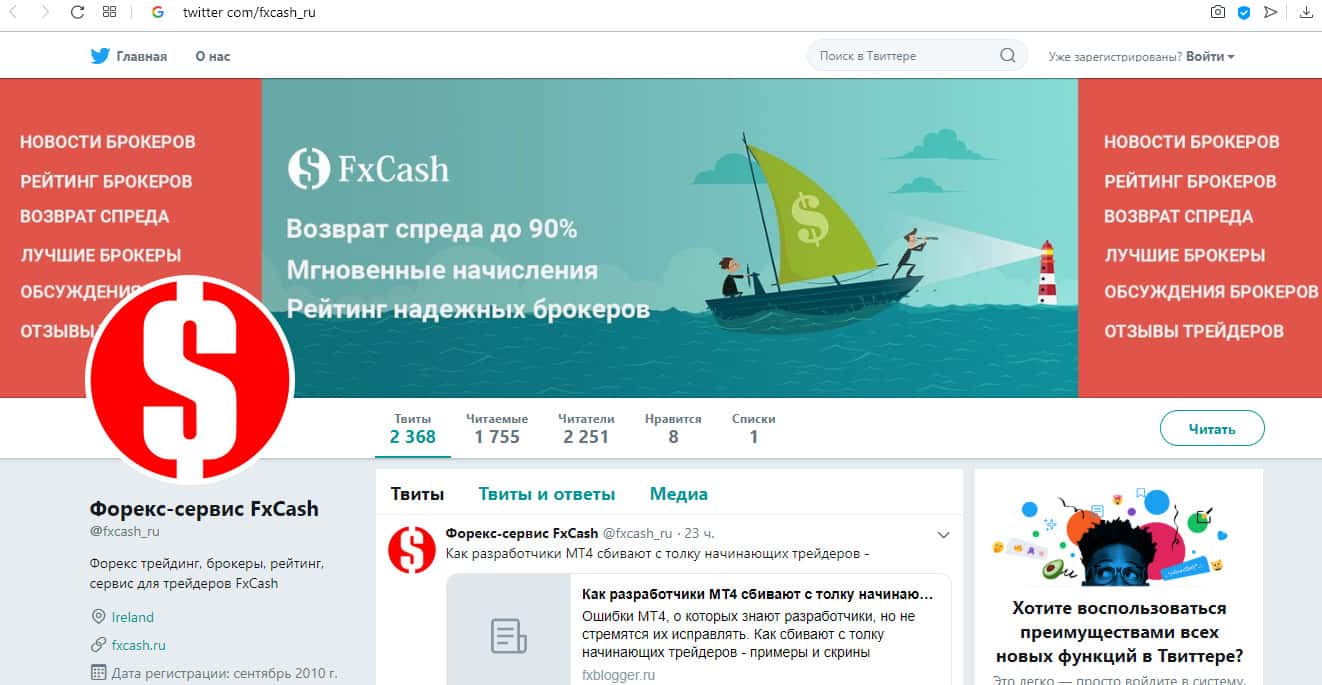Open the Войти login dropdown

point(1210,56)
